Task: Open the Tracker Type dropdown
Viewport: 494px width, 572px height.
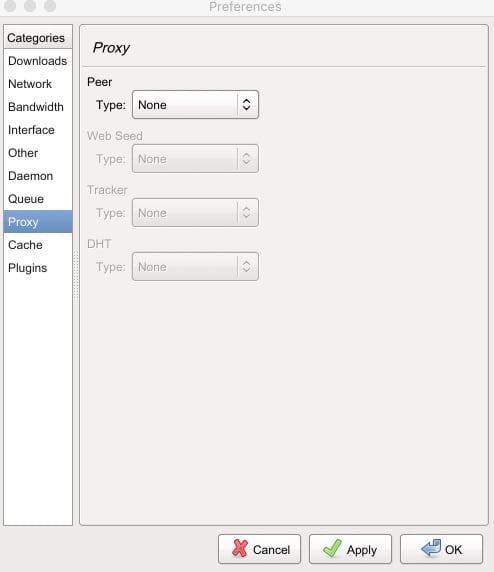Action: 195,213
